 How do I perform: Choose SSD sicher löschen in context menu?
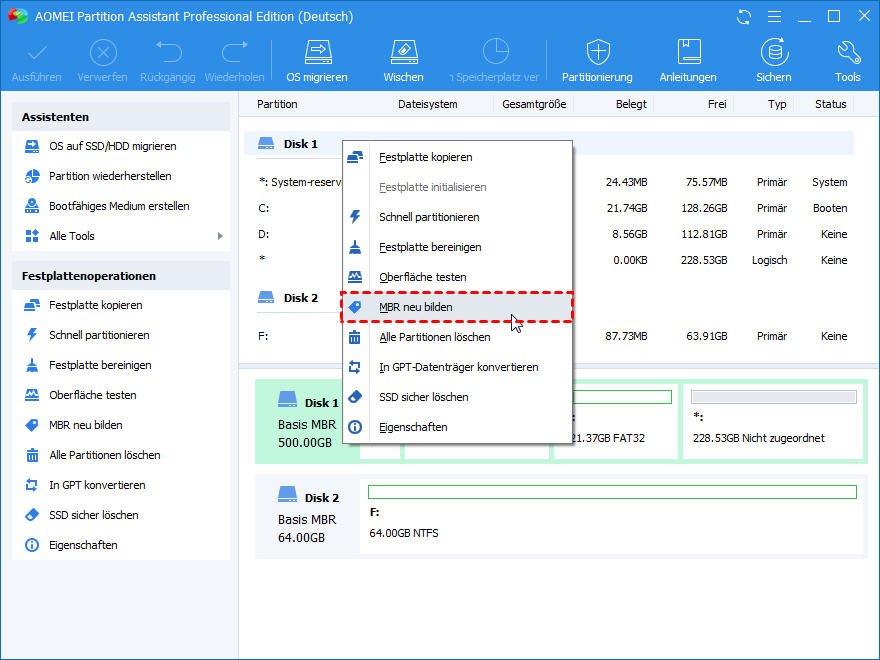click(x=457, y=397)
